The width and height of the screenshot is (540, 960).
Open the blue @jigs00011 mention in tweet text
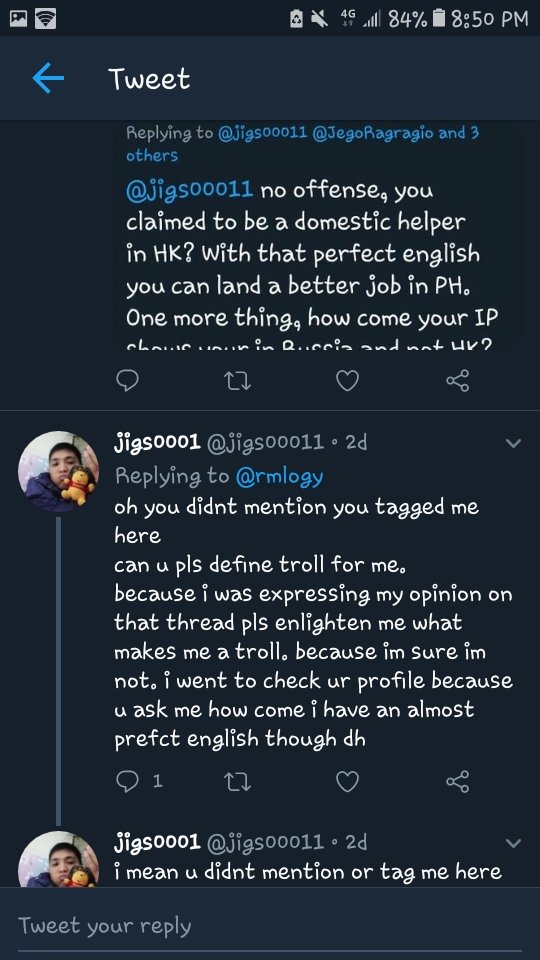click(189, 190)
